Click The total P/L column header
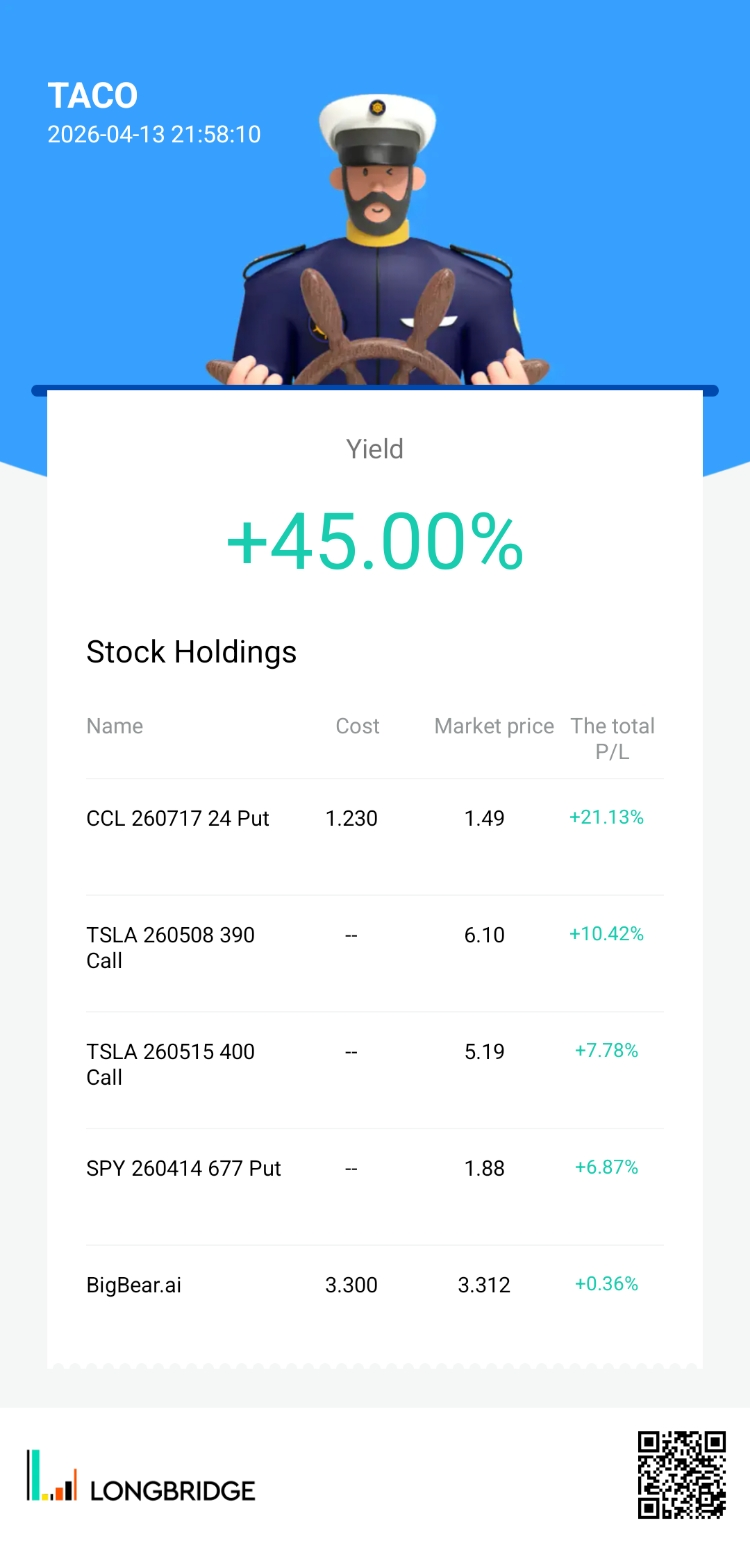This screenshot has height=1543, width=750. coord(612,738)
